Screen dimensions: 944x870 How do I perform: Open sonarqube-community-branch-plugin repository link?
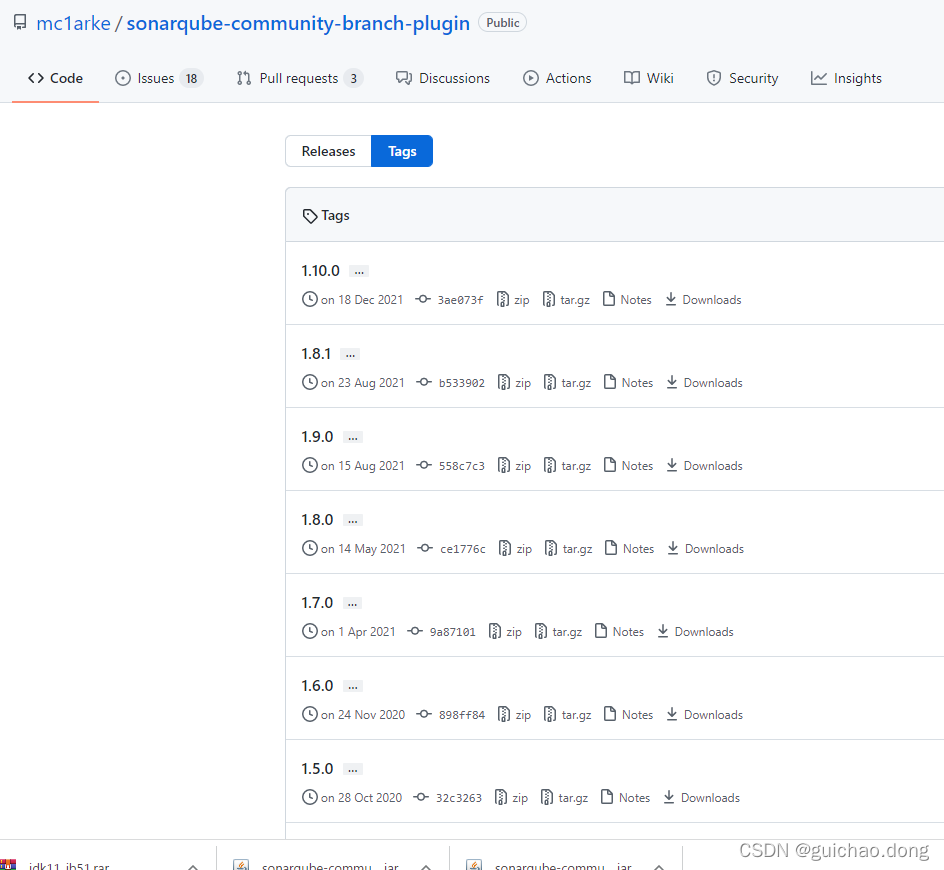coord(298,23)
